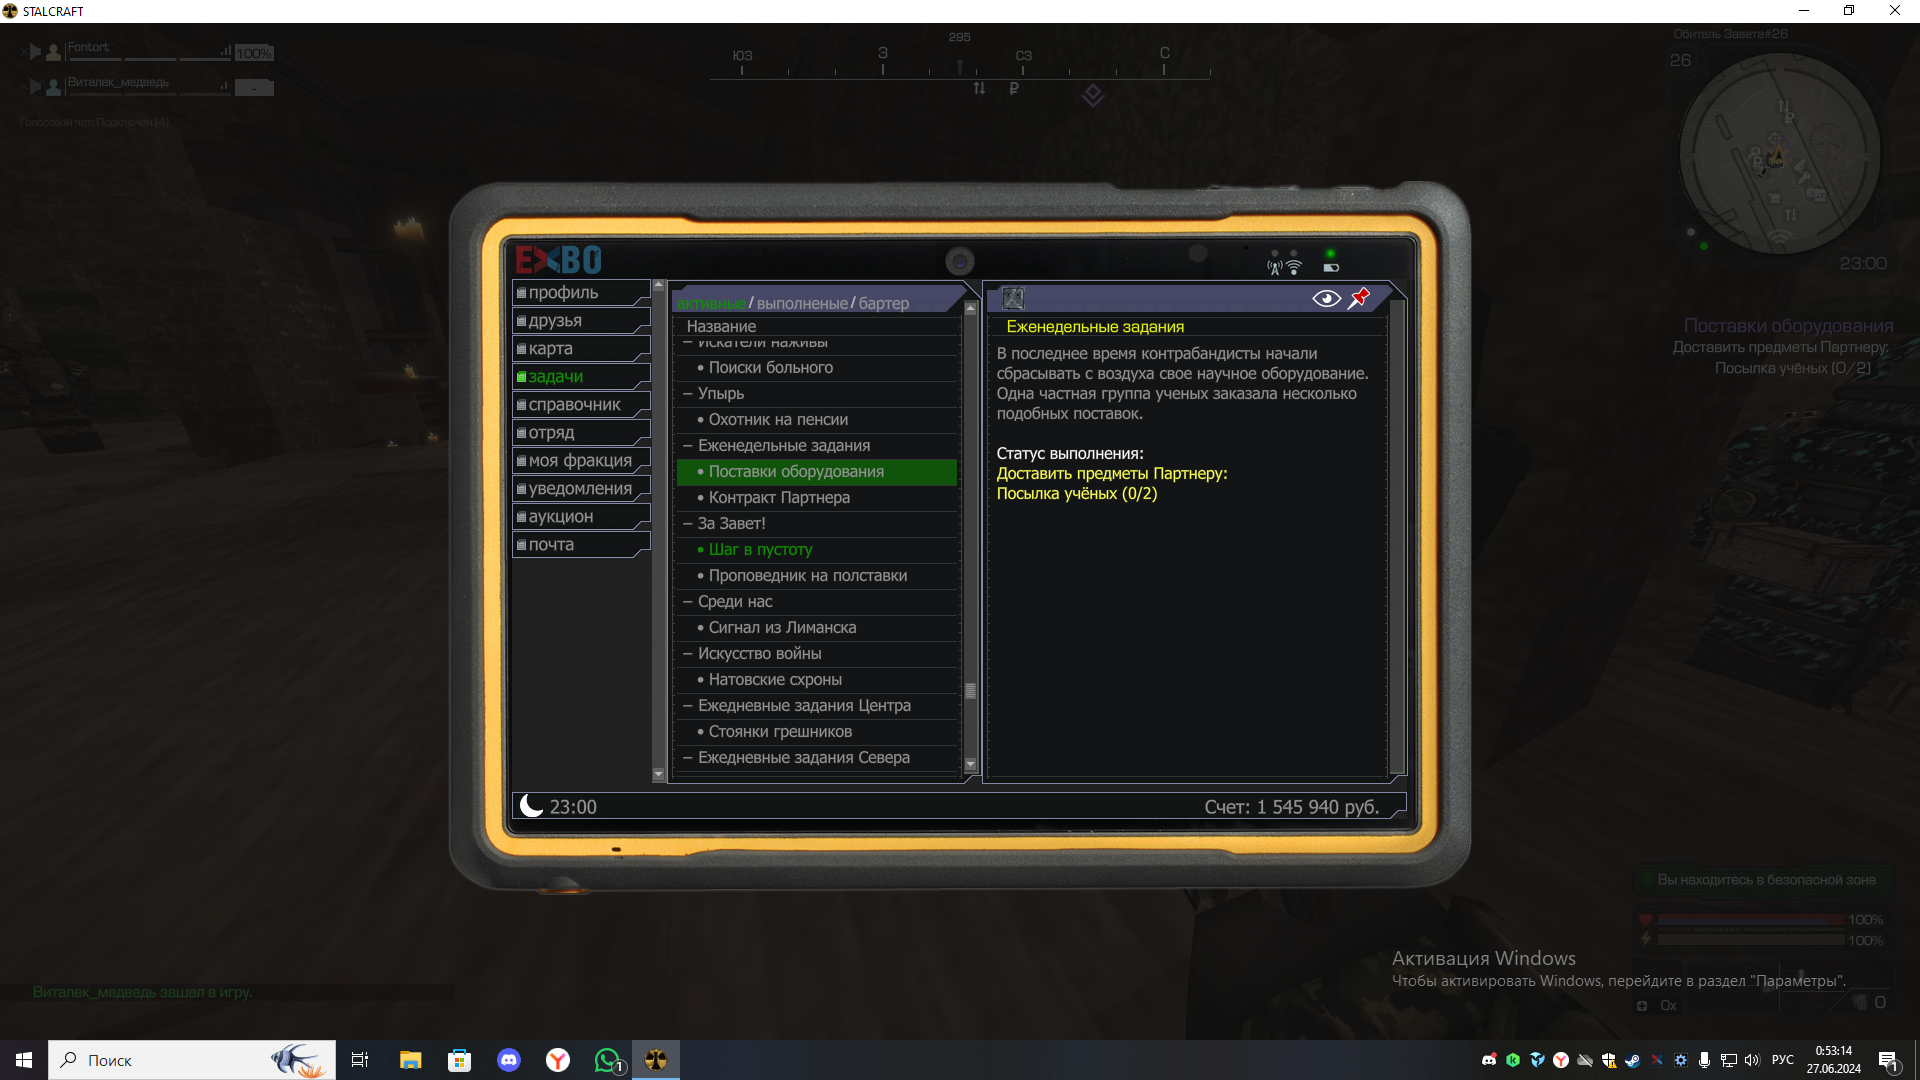Open File Explorer from the taskbar
The height and width of the screenshot is (1080, 1920).
pyautogui.click(x=410, y=1060)
